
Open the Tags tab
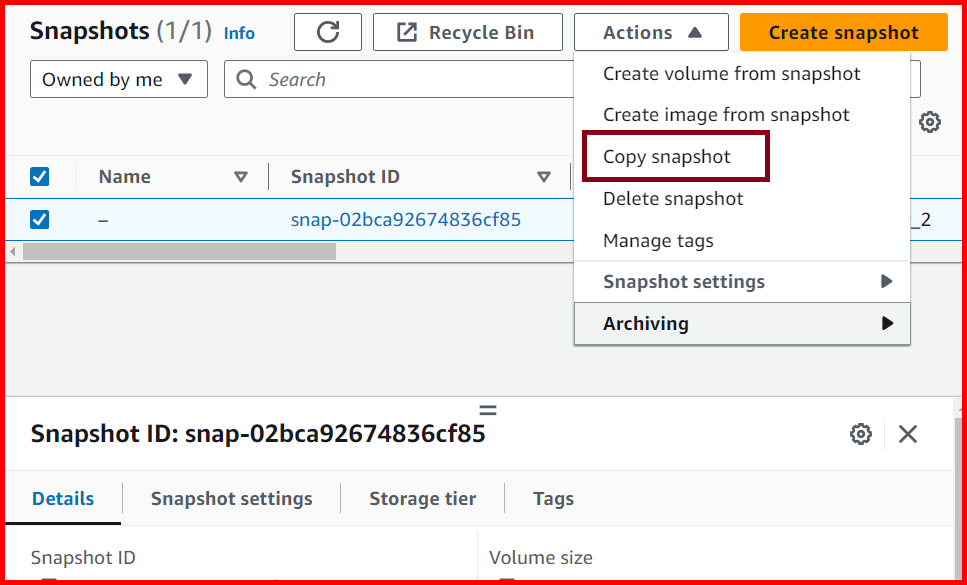pos(553,498)
